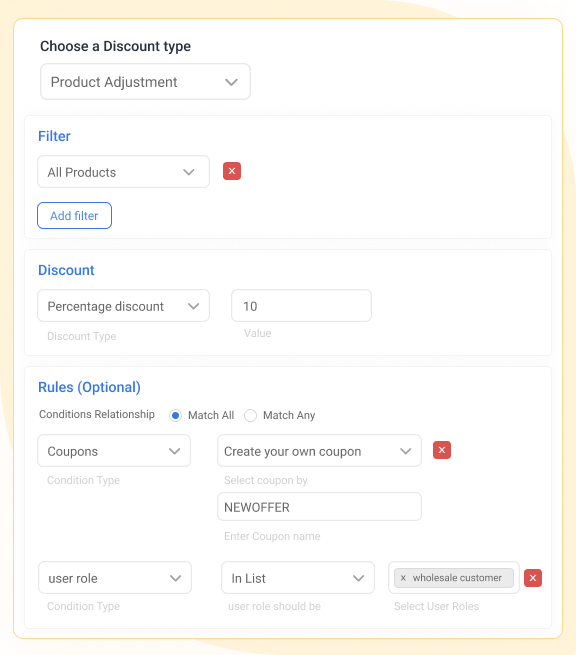Delete the Coupons condition with red X
The height and width of the screenshot is (655, 576).
coord(442,450)
